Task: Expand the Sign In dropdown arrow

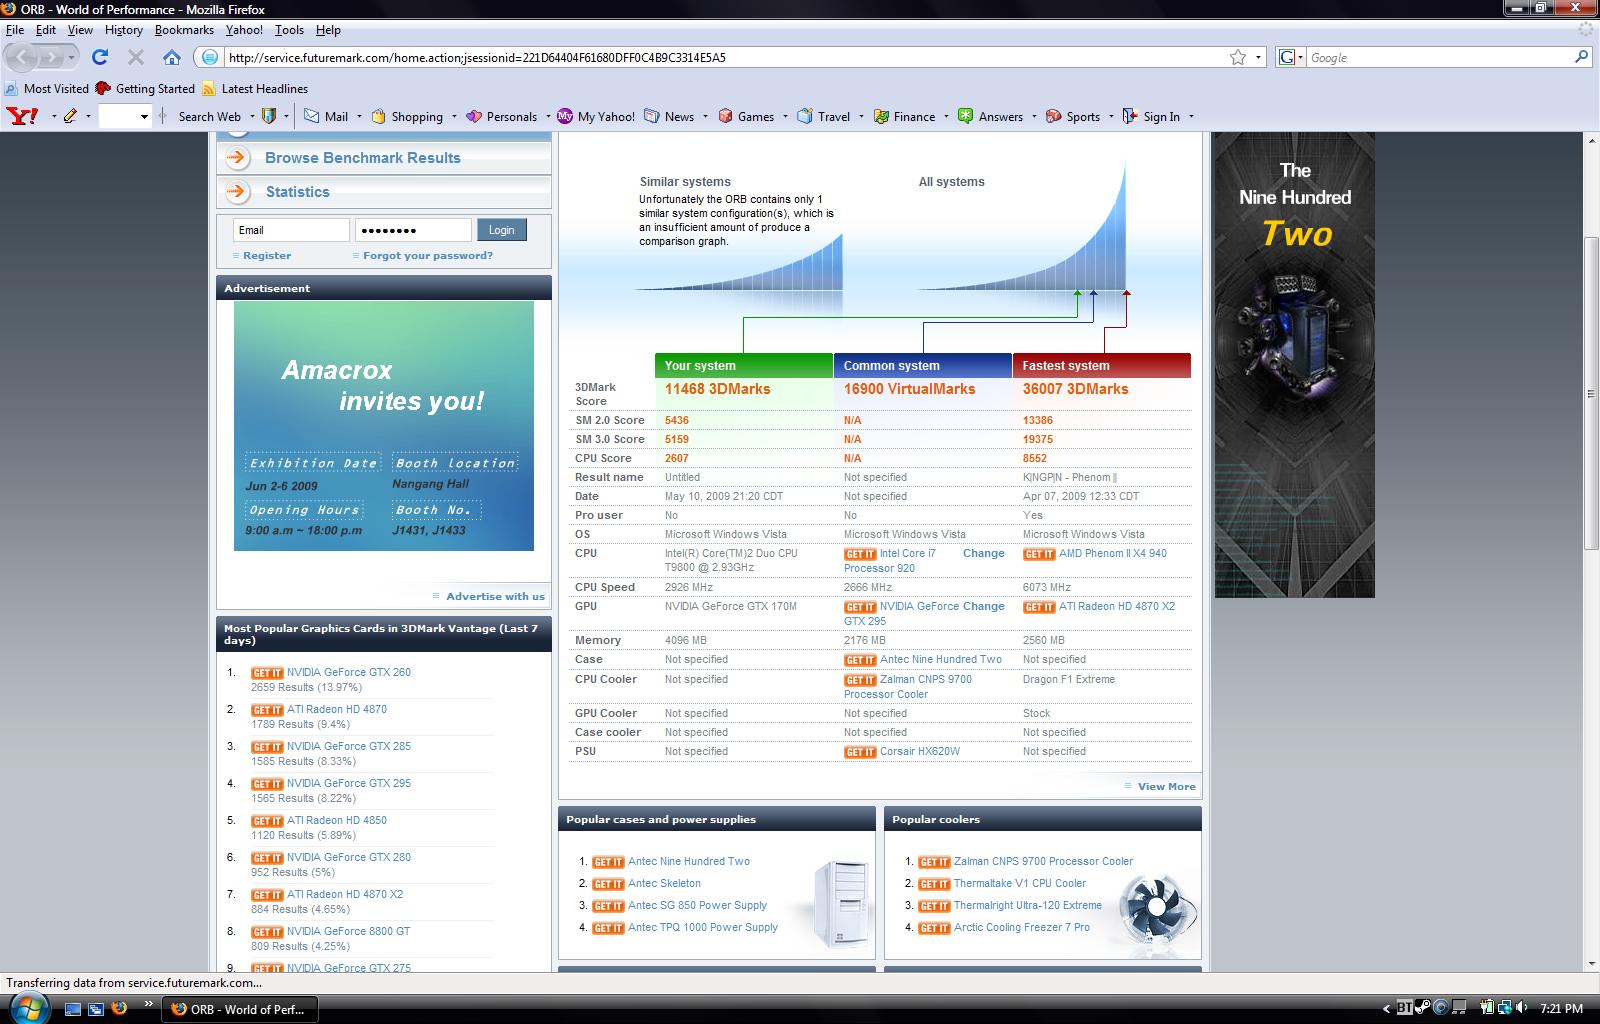Action: 1191,116
